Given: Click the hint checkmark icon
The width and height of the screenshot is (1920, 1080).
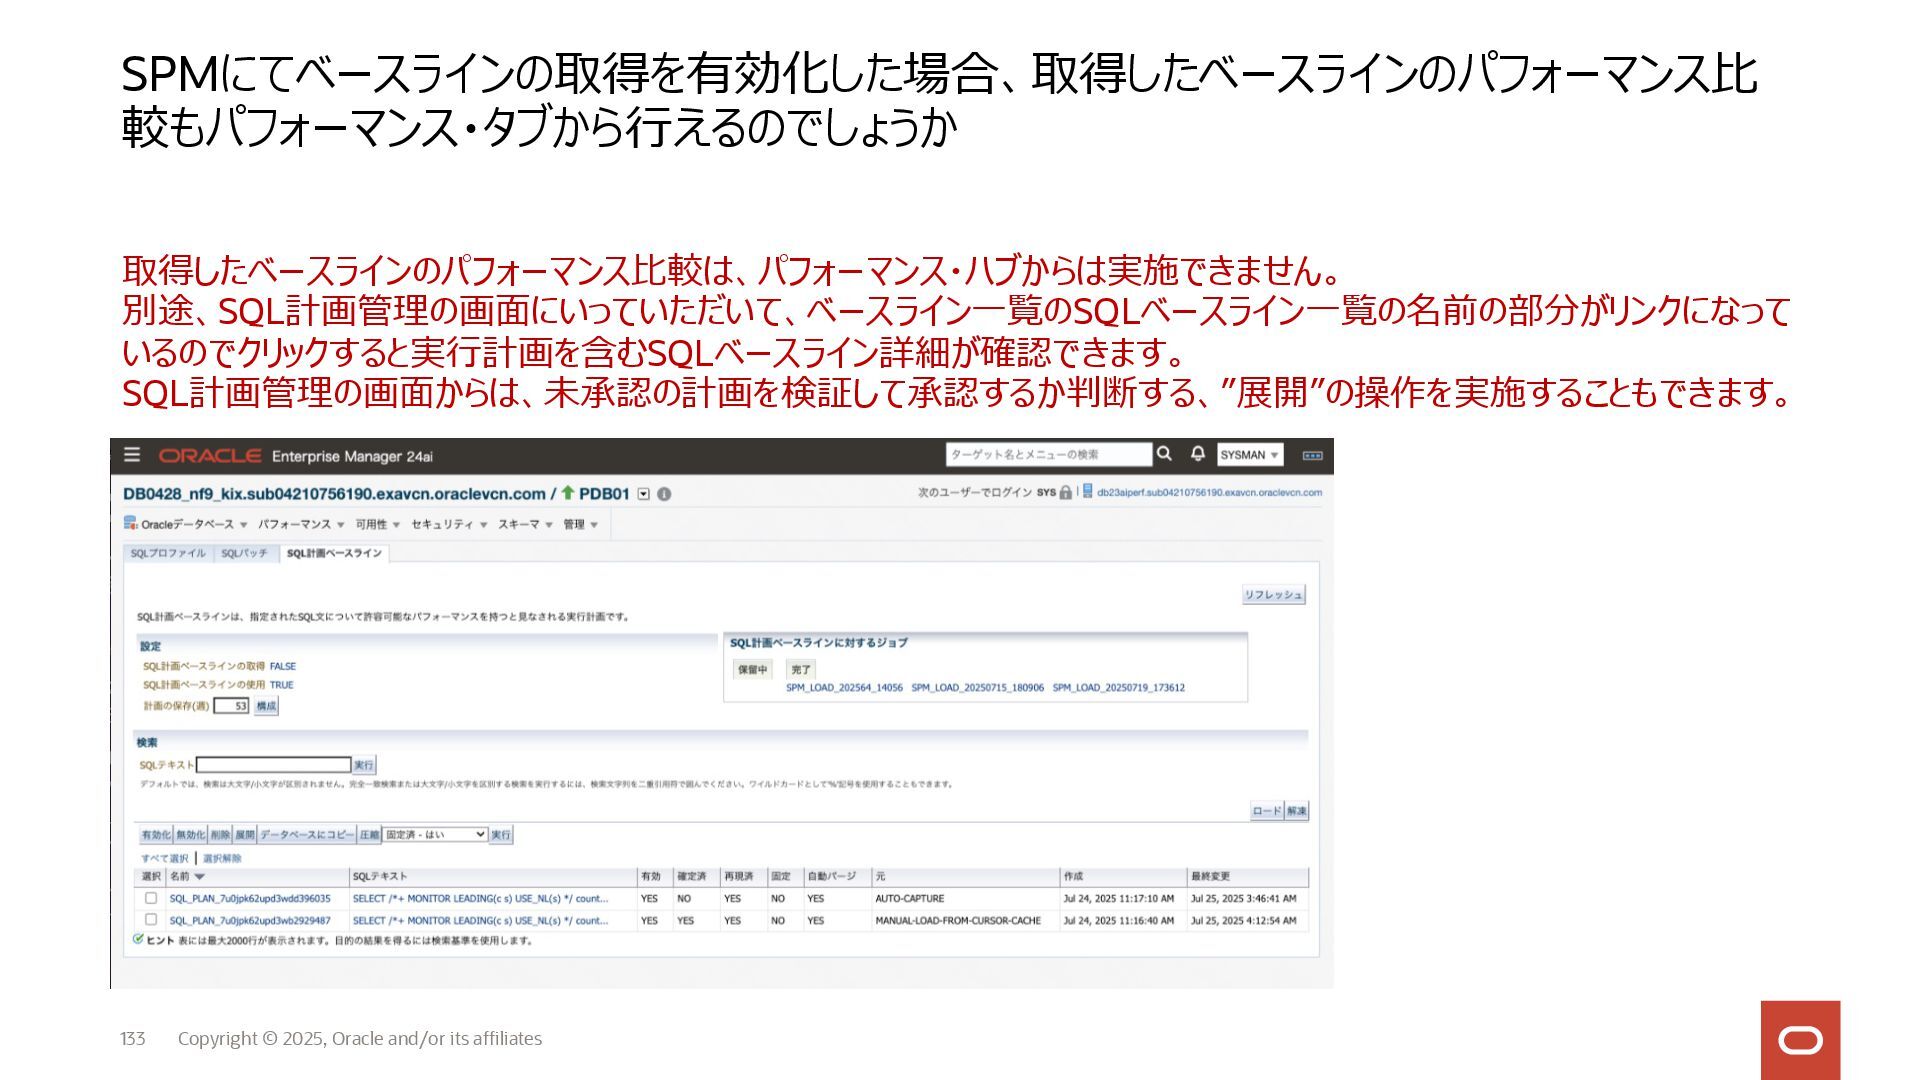Looking at the screenshot, I should (x=138, y=939).
